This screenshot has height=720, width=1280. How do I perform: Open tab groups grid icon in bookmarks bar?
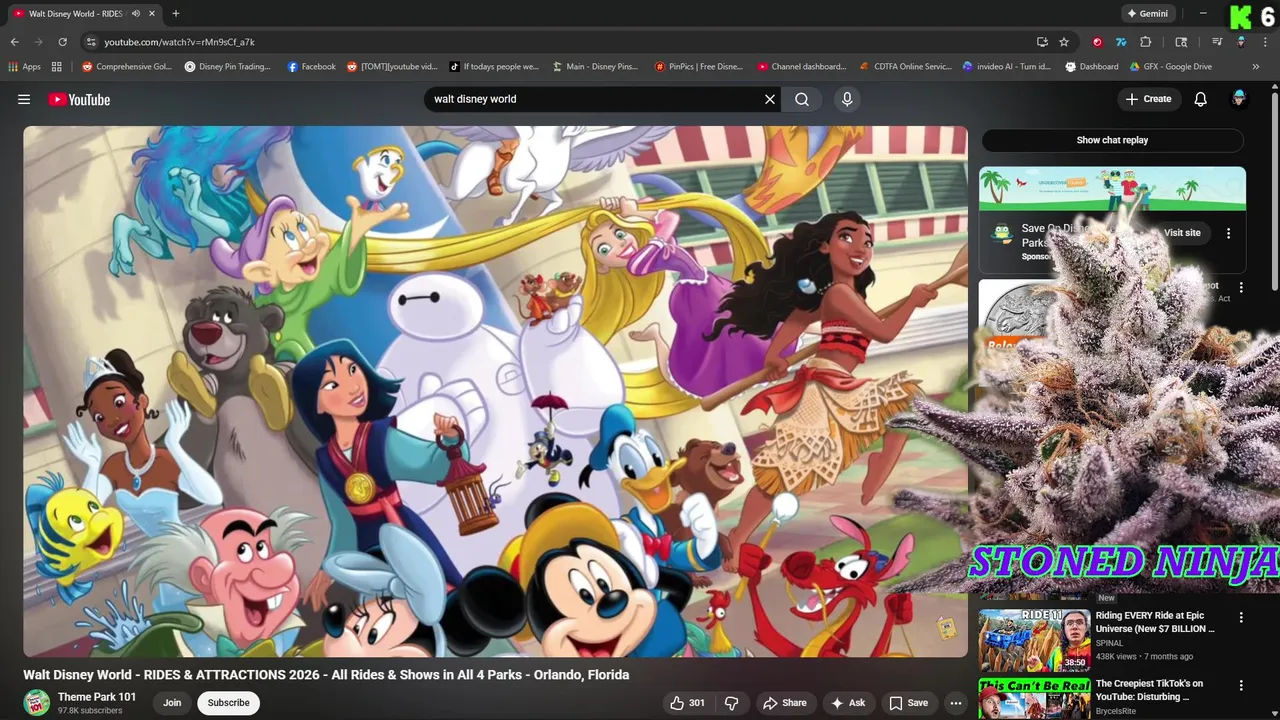(57, 67)
